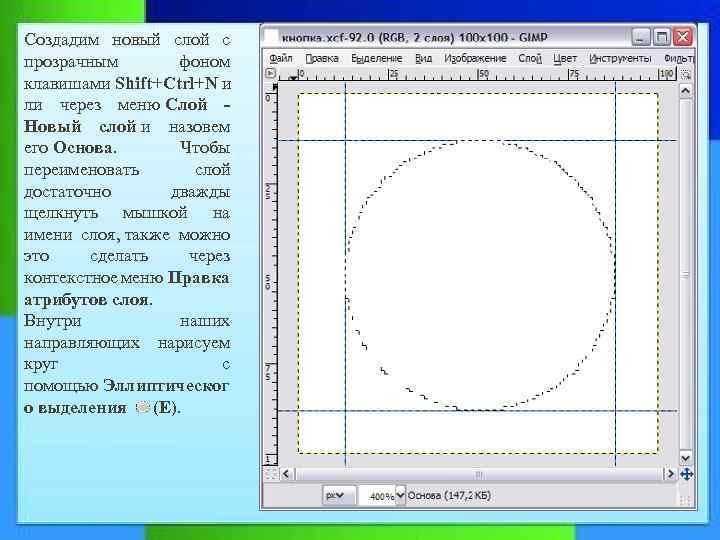The height and width of the screenshot is (540, 720).
Task: Open the navigation preview cross icon
Action: (x=686, y=474)
